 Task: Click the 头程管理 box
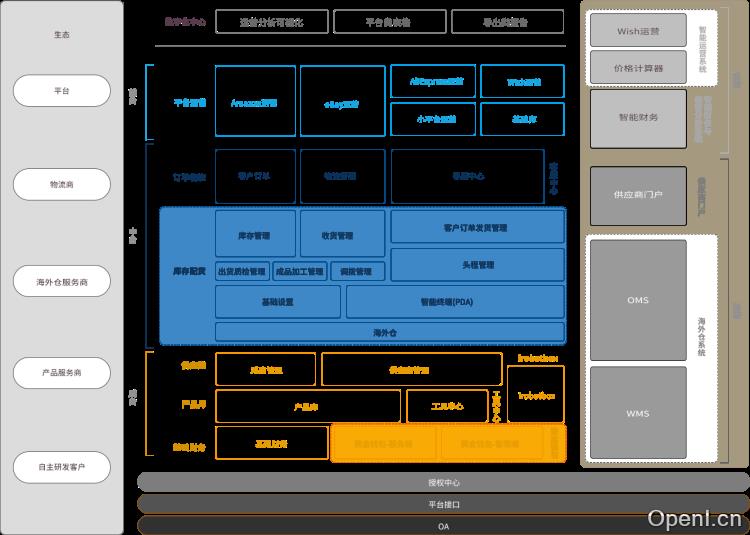tap(476, 265)
